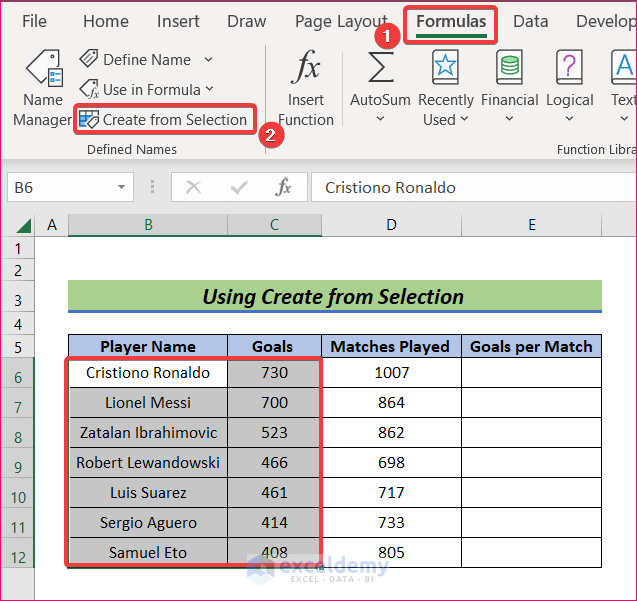Click Player Name header cell

click(x=148, y=347)
